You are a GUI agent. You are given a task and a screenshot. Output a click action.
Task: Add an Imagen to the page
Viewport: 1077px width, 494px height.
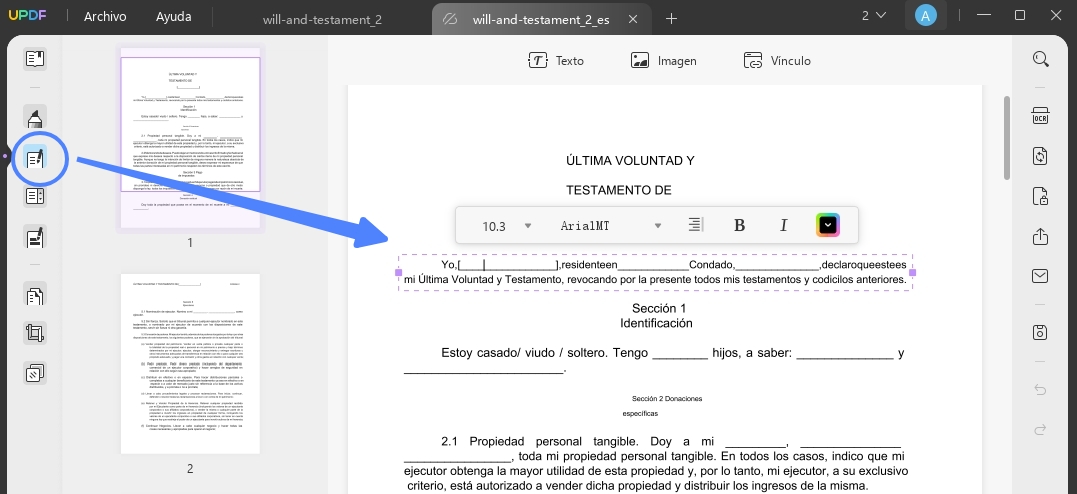click(664, 60)
